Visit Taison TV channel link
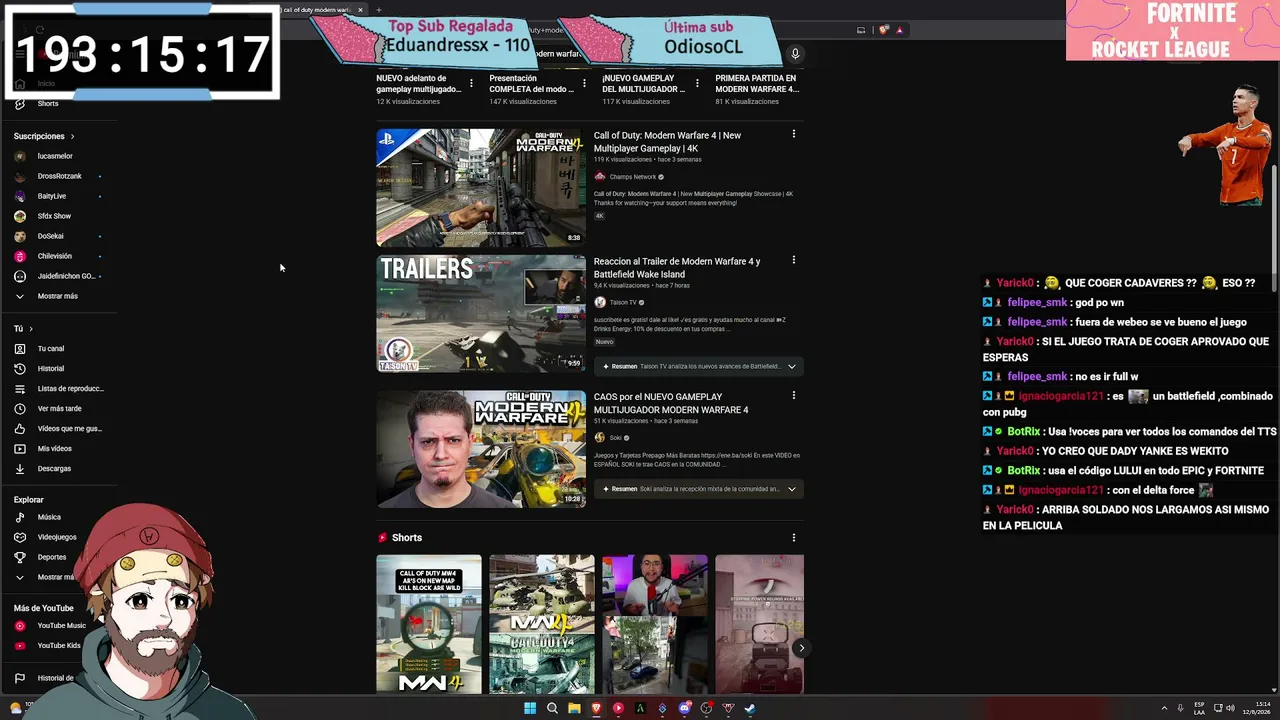 tap(623, 303)
